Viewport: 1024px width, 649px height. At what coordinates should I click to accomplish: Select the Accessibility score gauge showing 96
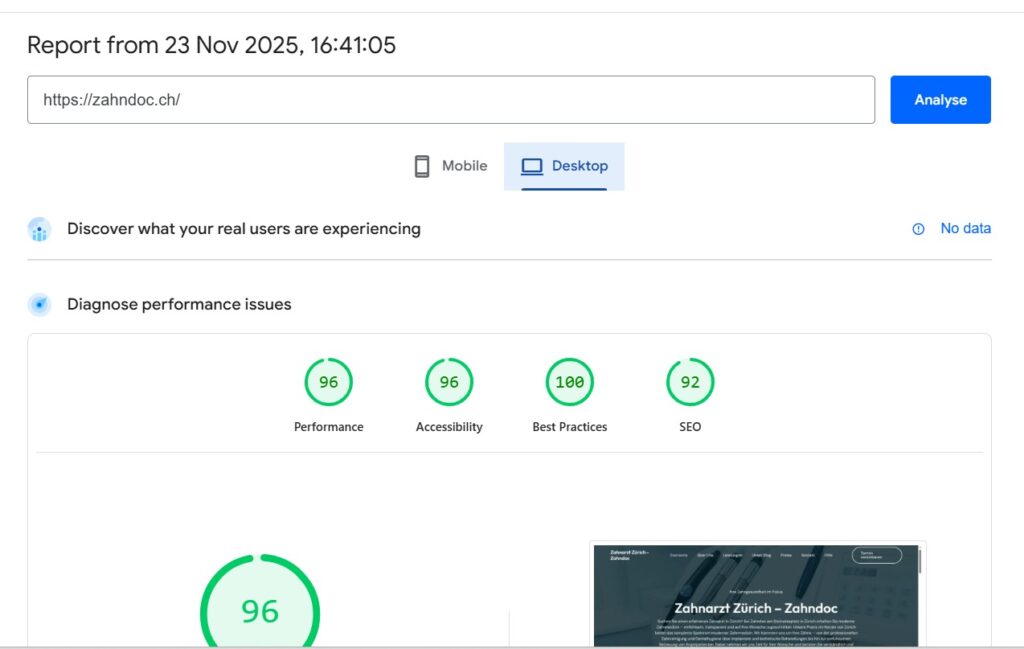click(449, 382)
